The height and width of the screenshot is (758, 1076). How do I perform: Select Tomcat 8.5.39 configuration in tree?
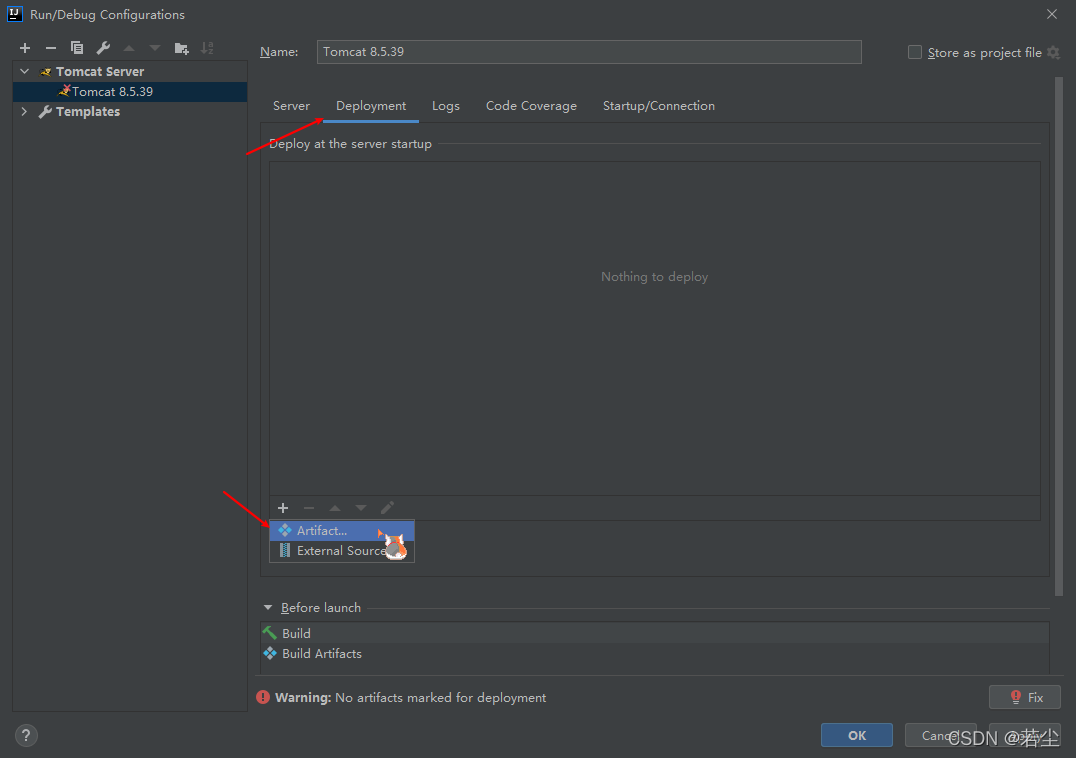[130, 91]
